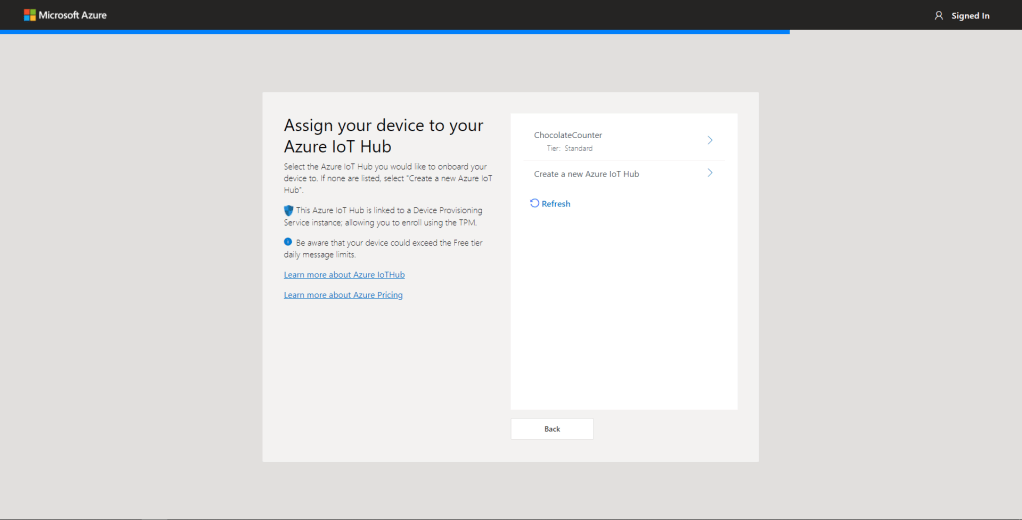Click the Tier: Standard subtitle text
1022x520 pixels.
tap(569, 148)
